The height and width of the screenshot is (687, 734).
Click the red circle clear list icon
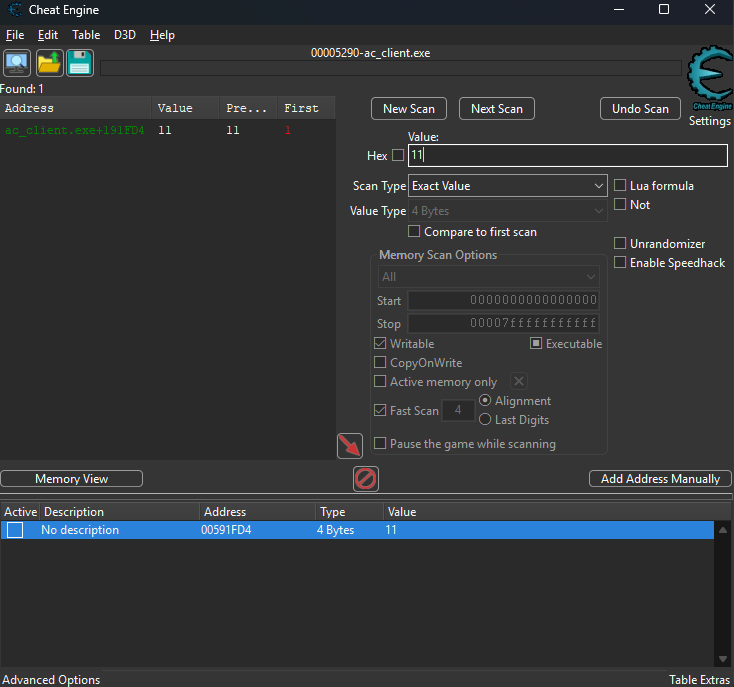coord(366,479)
